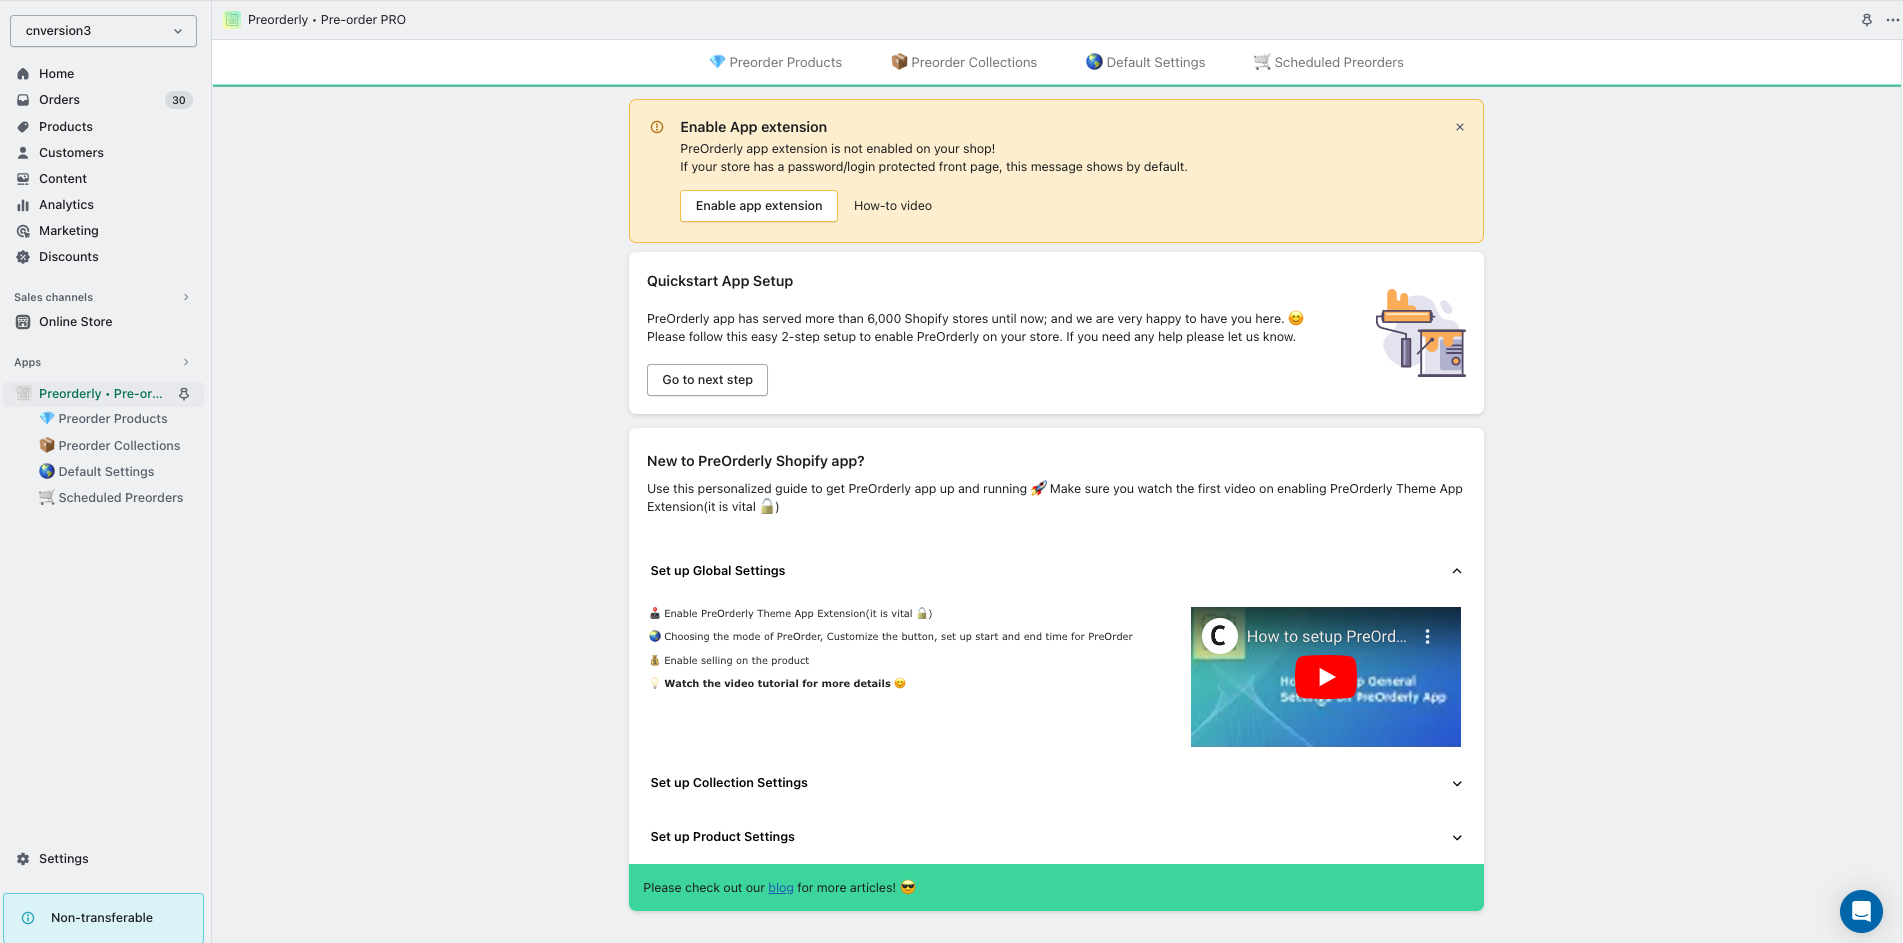Play the How to setup PreOrderly video

point(1325,677)
